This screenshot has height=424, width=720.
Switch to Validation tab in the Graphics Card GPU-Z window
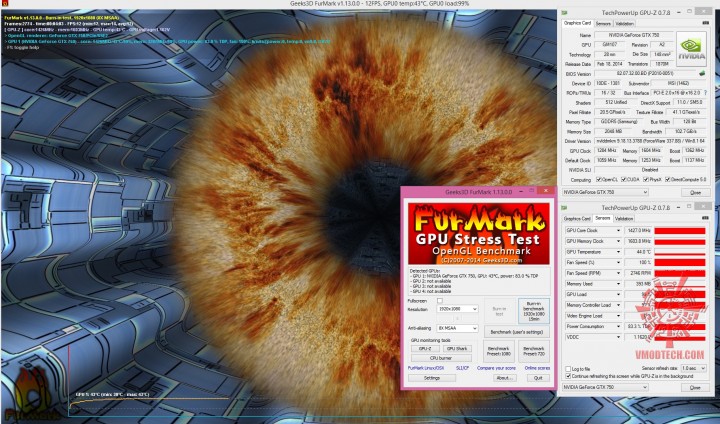pyautogui.click(x=624, y=23)
